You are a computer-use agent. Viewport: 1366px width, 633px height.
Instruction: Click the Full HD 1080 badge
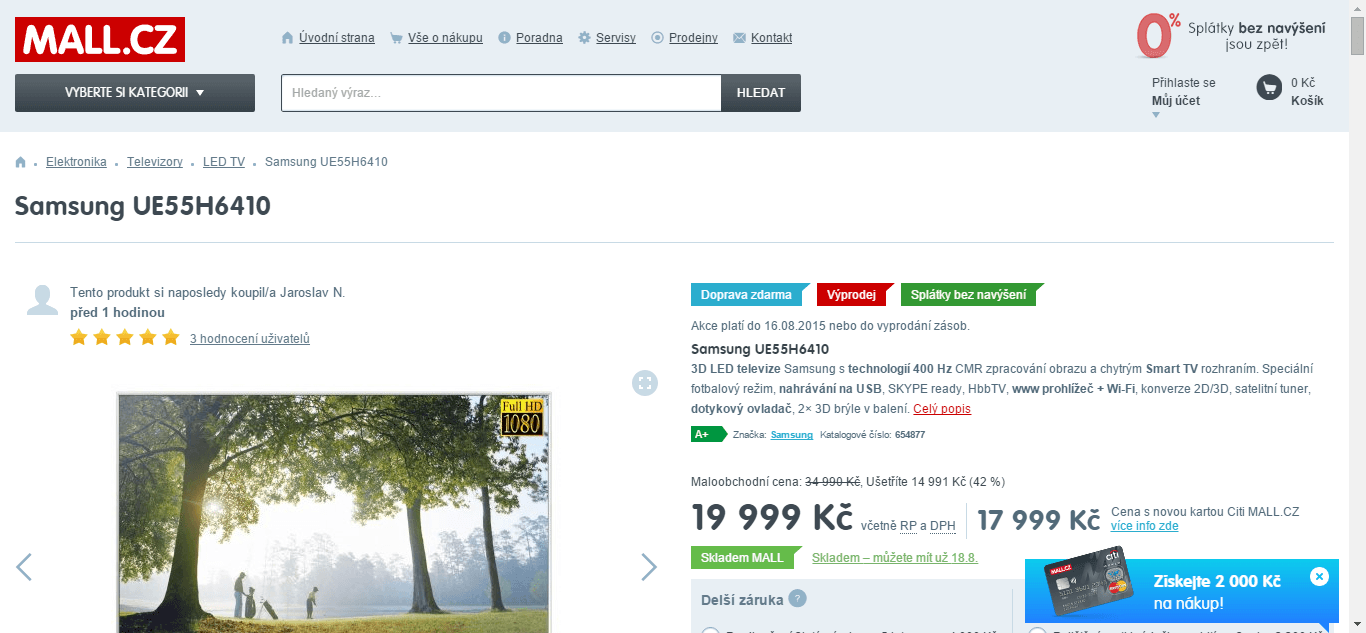[521, 417]
